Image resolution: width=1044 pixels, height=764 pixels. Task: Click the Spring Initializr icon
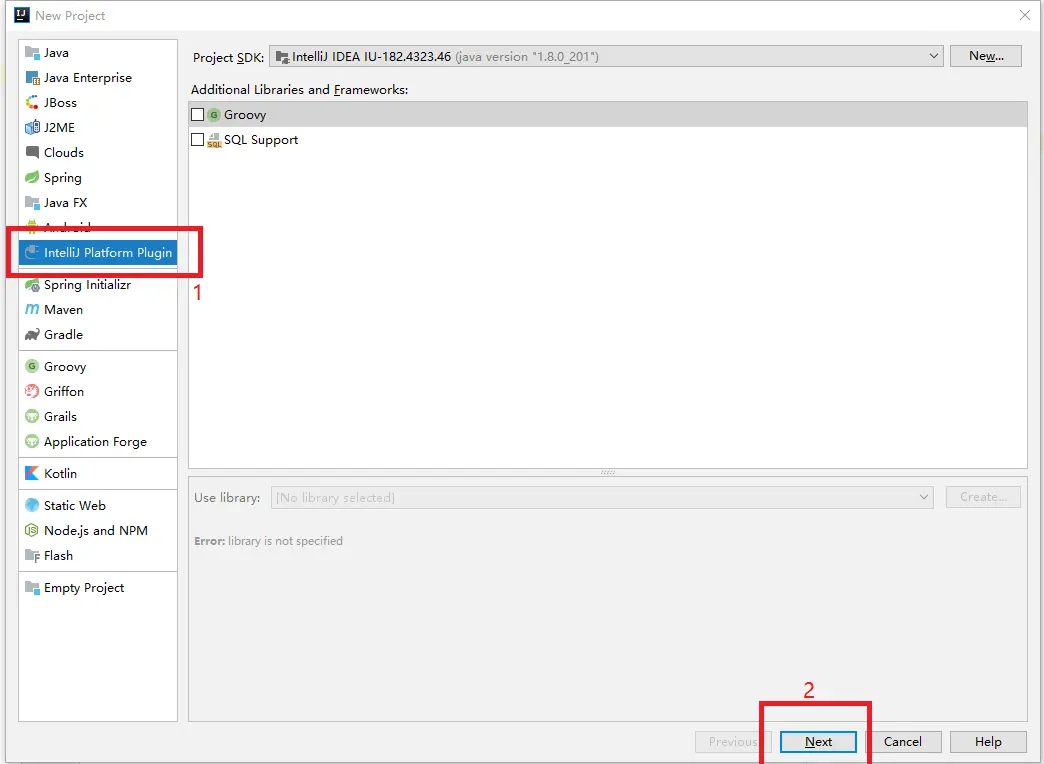[32, 285]
